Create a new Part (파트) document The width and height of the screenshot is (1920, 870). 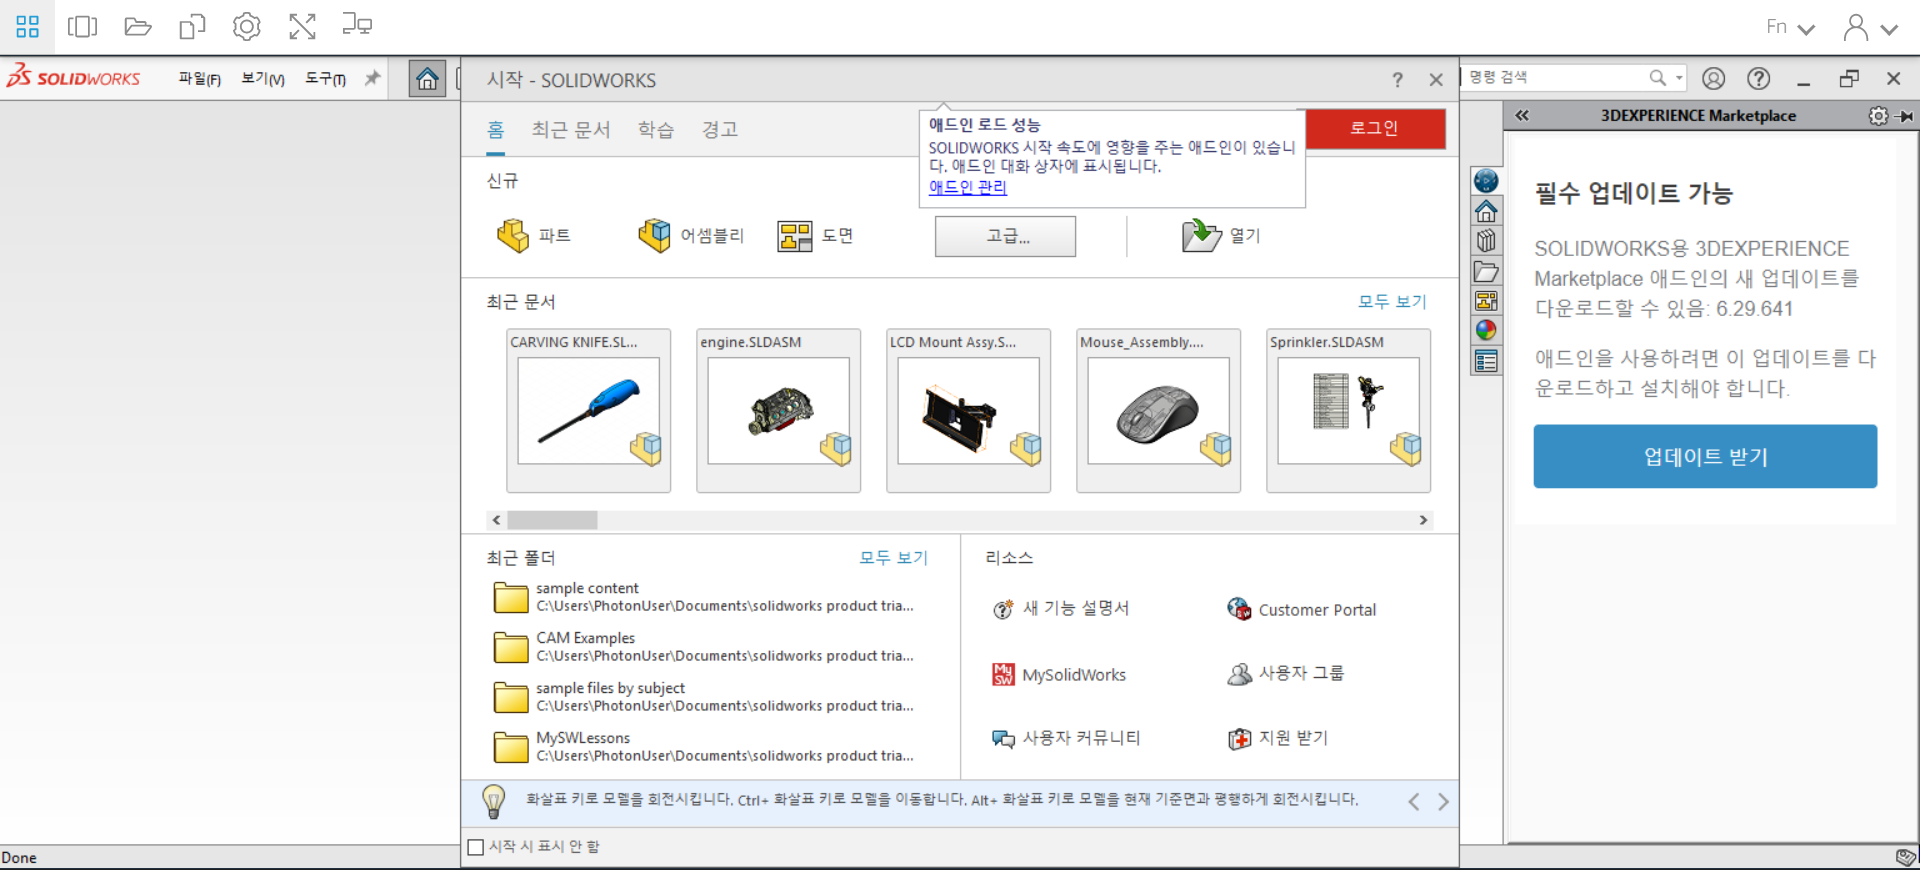[x=533, y=236]
